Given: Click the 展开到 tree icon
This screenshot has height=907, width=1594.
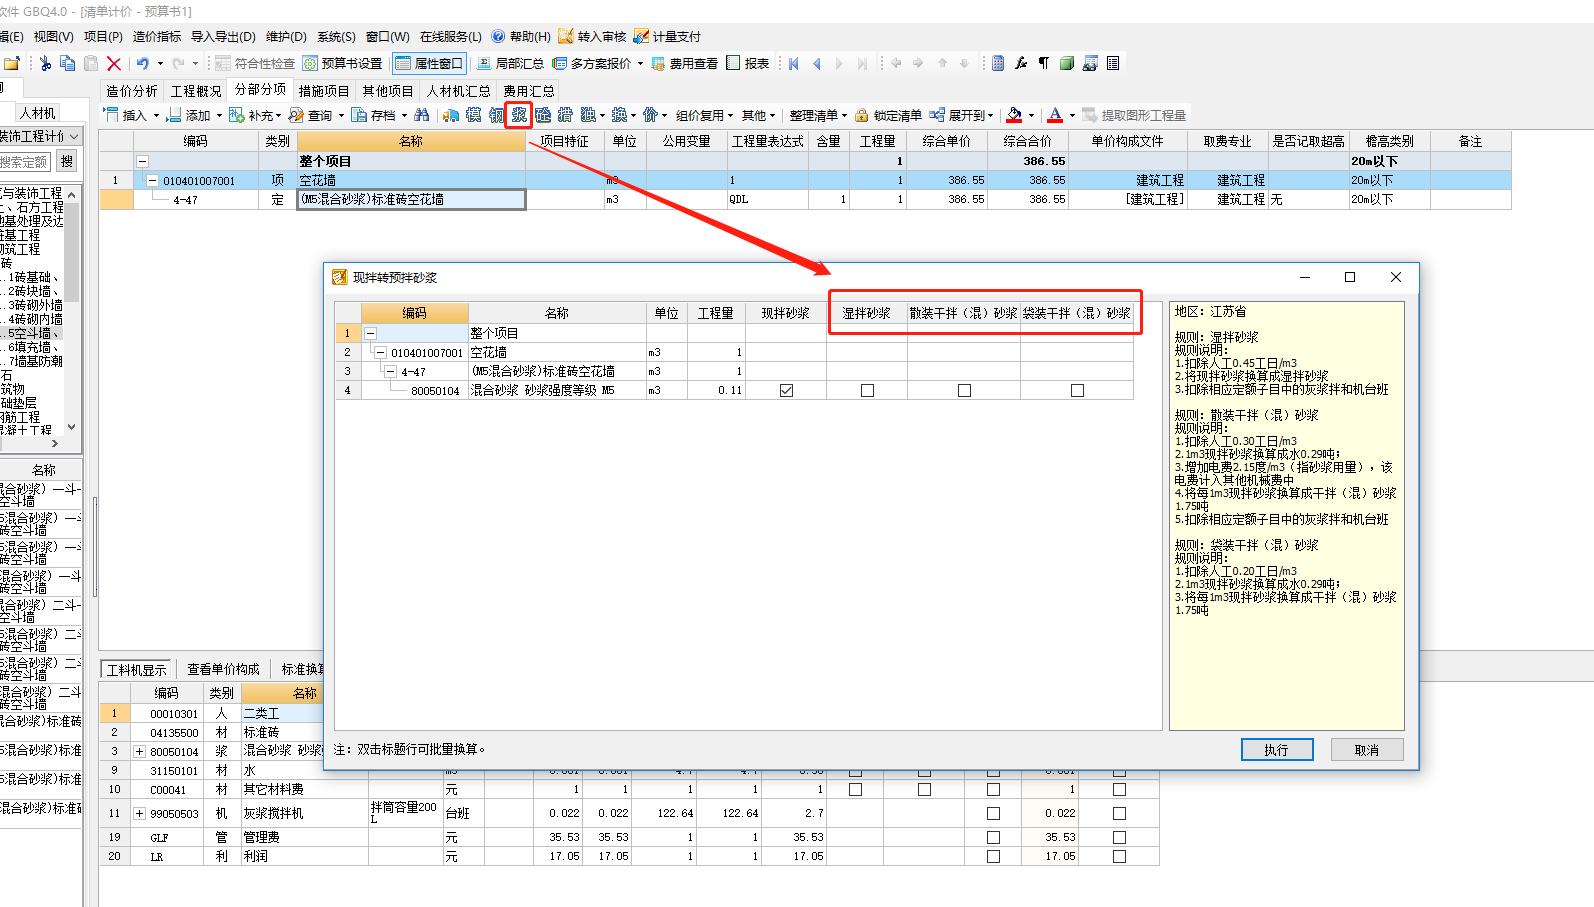Looking at the screenshot, I should tap(937, 115).
